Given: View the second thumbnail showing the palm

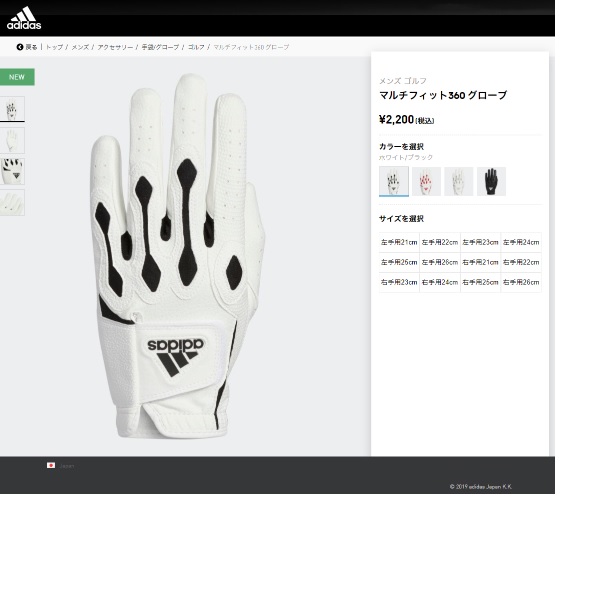Looking at the screenshot, I should click(x=12, y=140).
